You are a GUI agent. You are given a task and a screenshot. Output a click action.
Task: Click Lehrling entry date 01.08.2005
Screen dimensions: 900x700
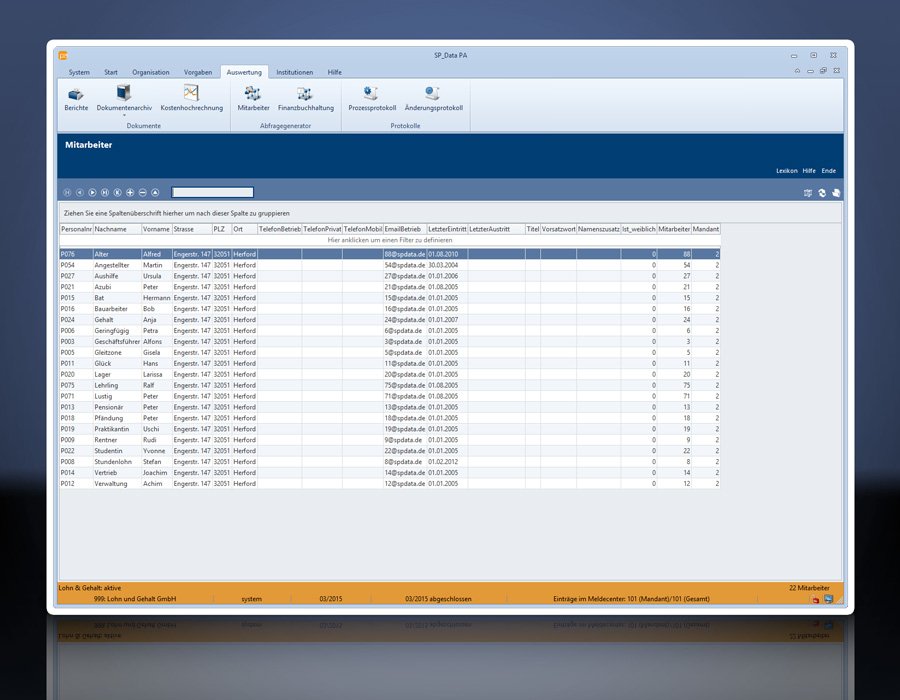point(447,386)
